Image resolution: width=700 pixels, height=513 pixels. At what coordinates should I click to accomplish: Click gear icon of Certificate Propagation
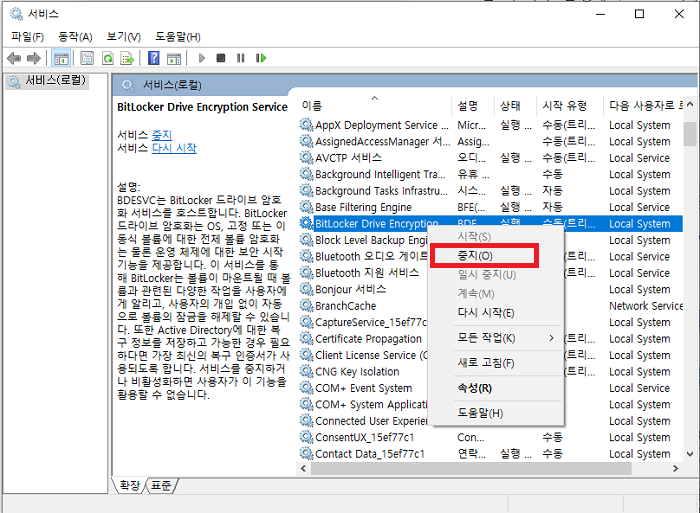306,338
